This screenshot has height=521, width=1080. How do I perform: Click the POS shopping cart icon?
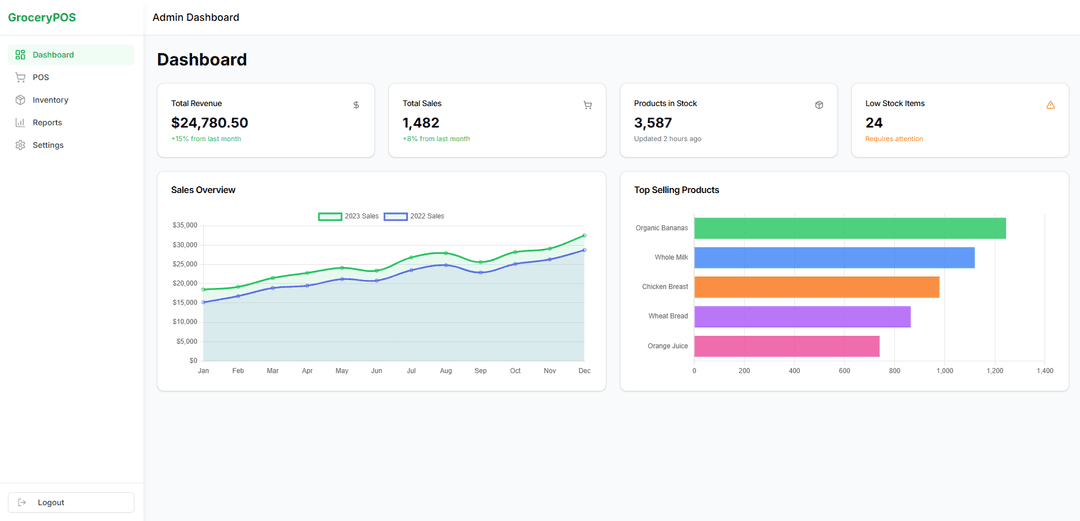click(21, 77)
